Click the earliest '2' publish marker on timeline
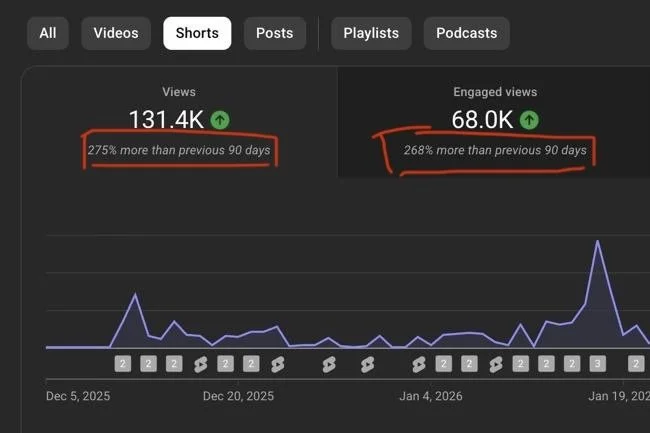The image size is (650, 433). point(123,364)
